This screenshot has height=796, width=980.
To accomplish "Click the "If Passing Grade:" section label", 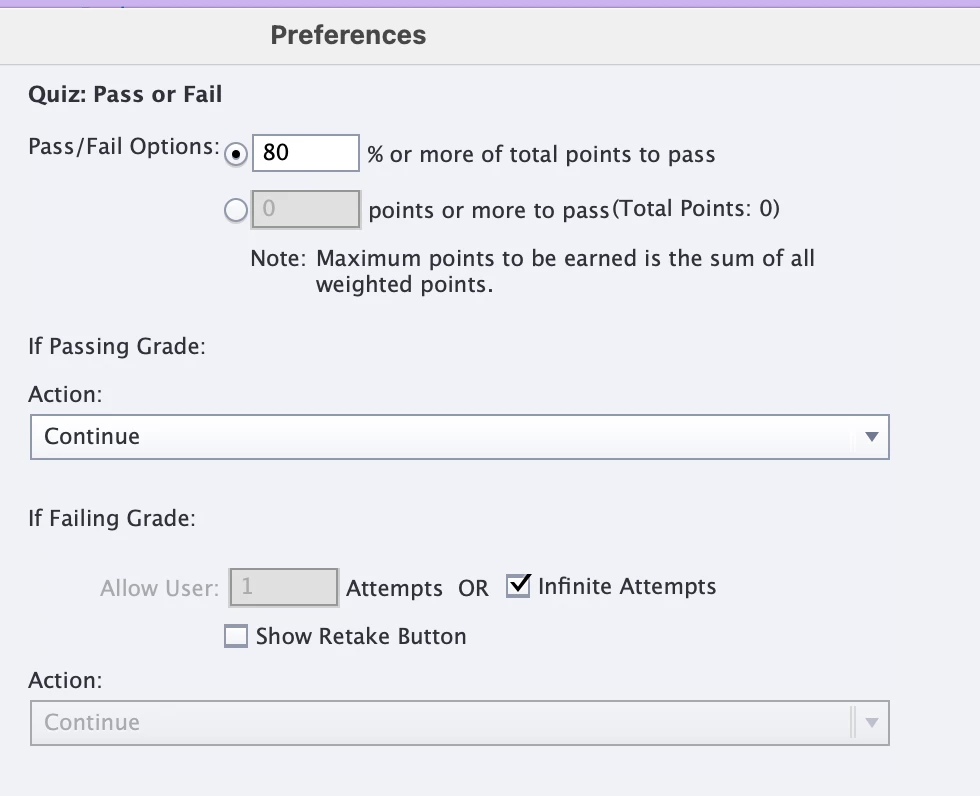I will tap(116, 347).
